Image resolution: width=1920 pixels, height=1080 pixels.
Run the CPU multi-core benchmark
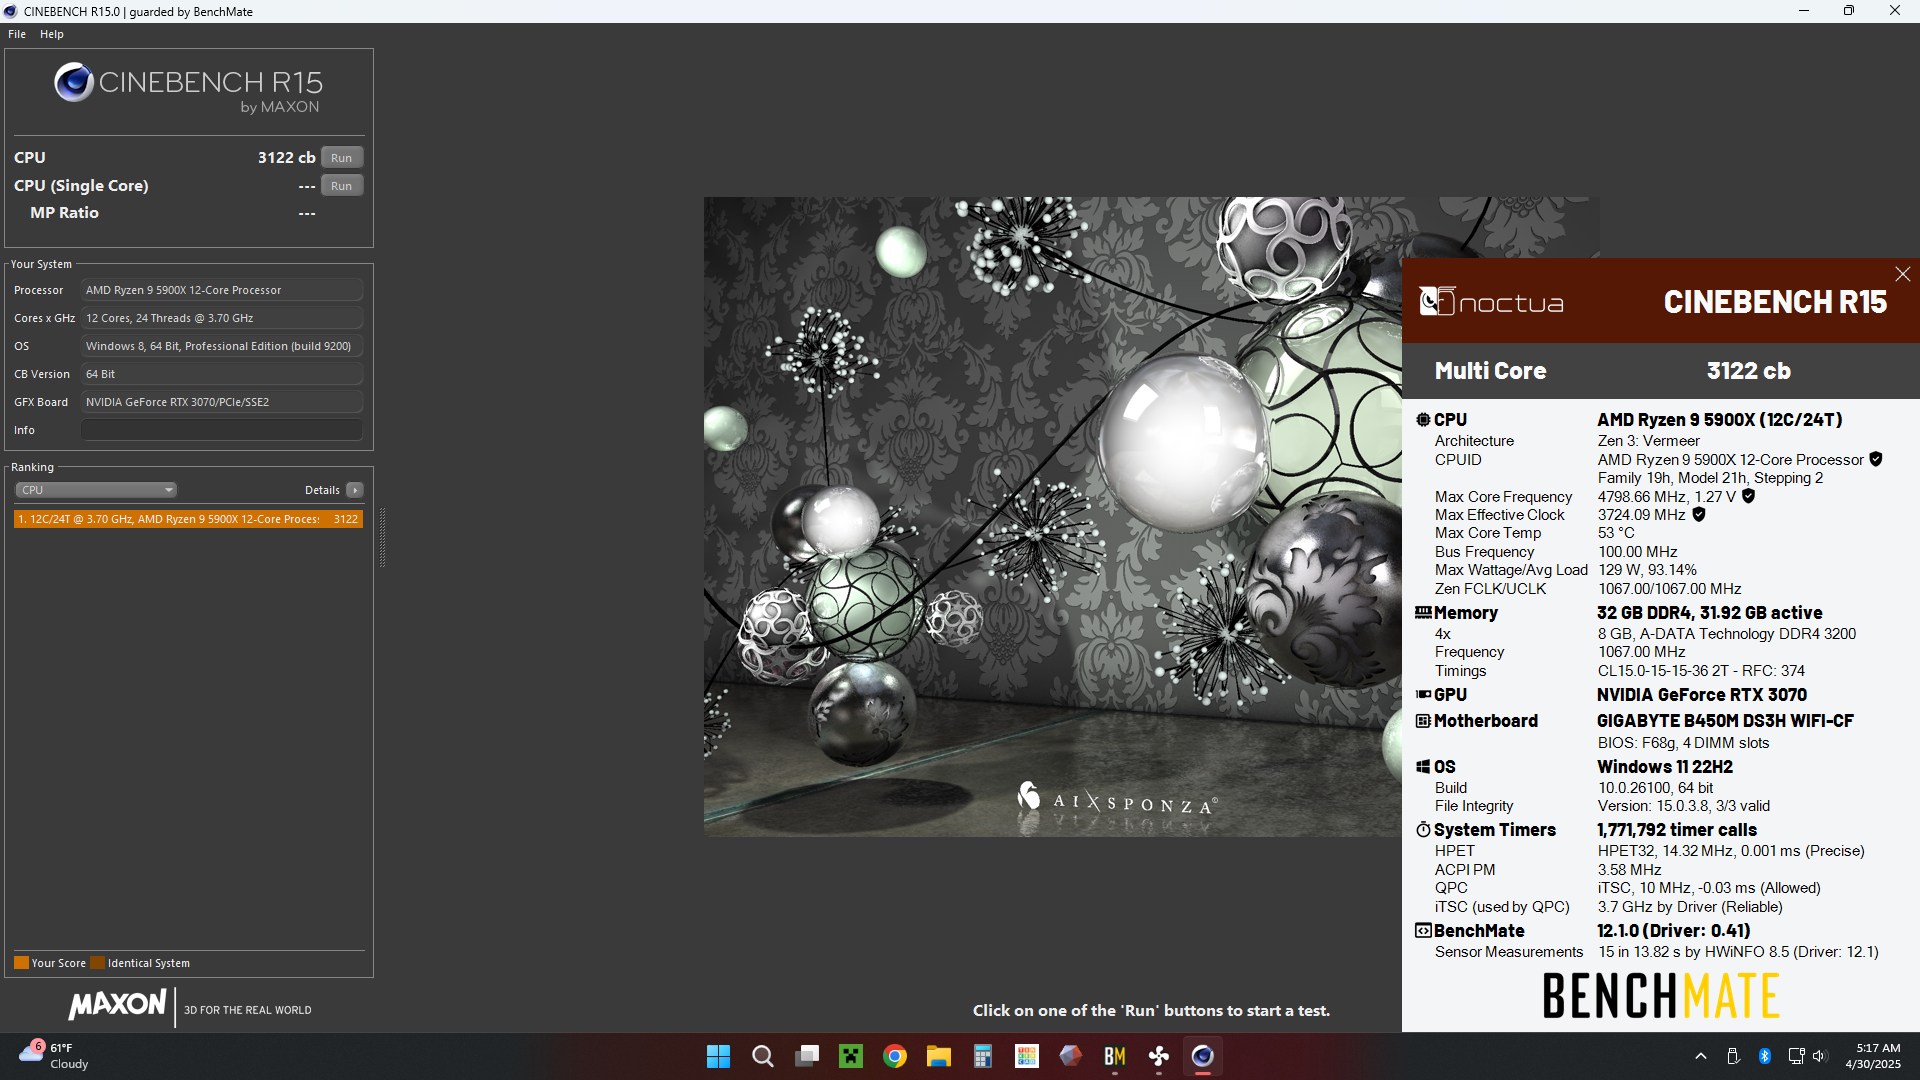(342, 158)
